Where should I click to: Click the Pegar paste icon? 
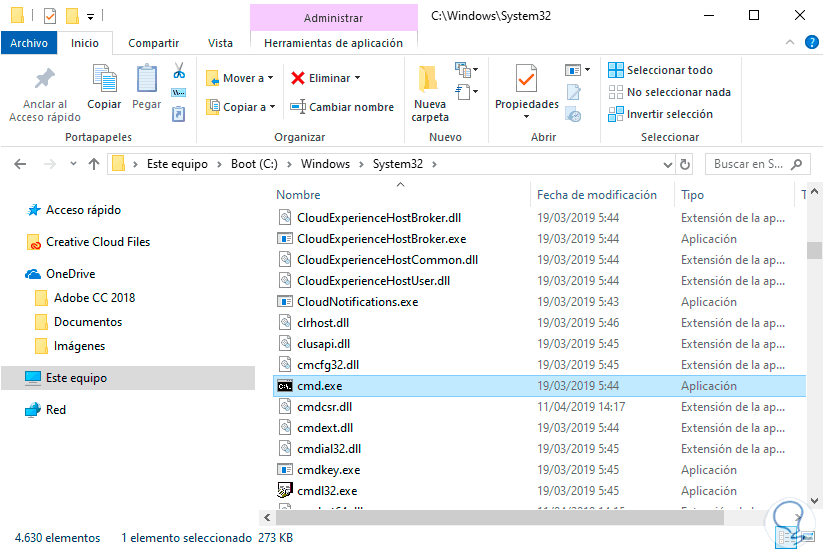click(x=147, y=79)
